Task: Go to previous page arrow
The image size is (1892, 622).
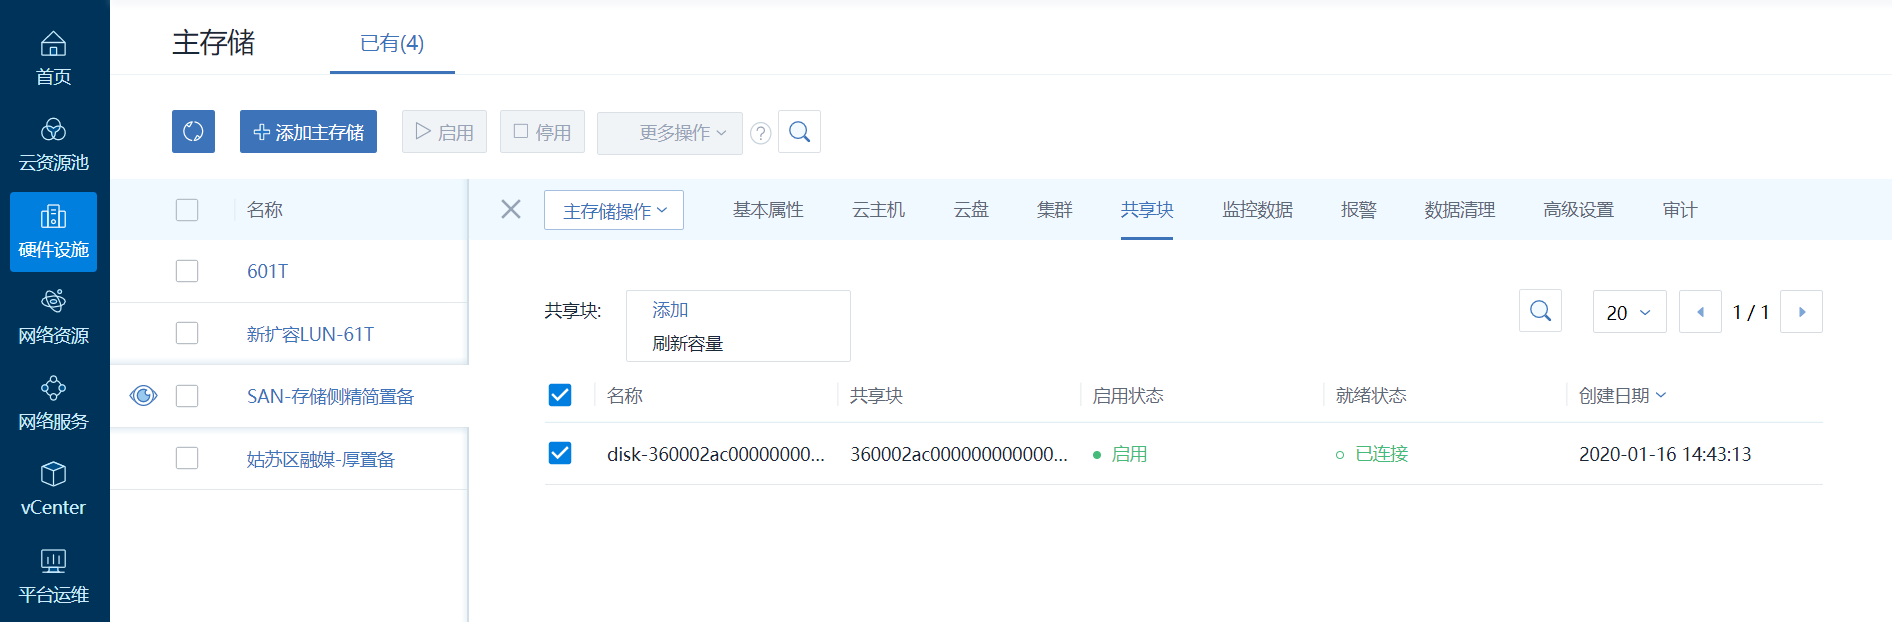Action: point(1700,311)
